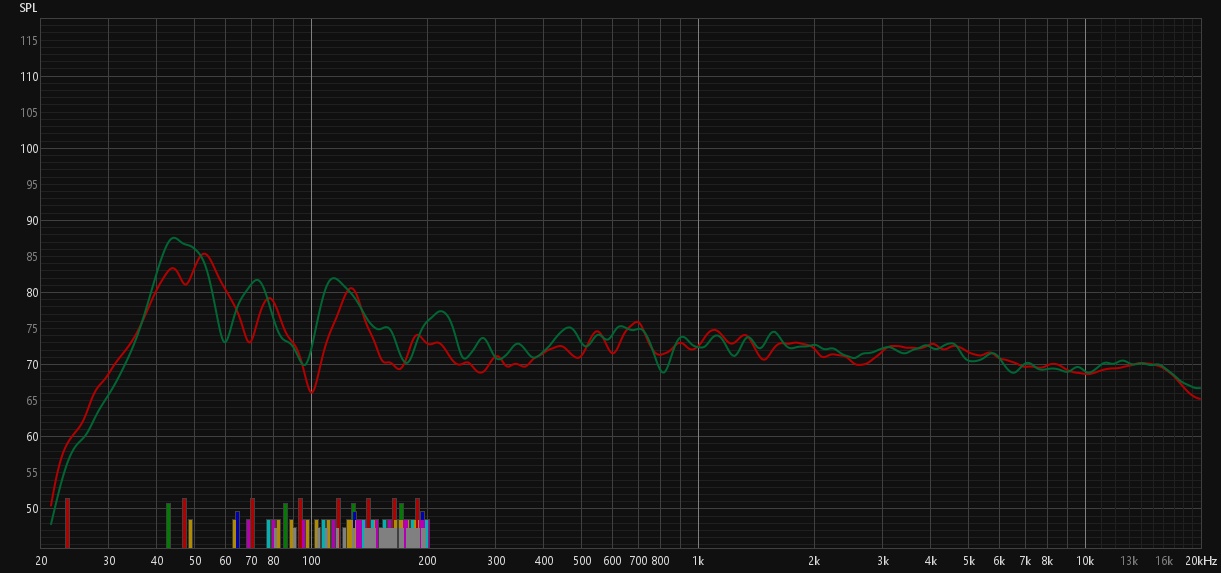Click the green mode bar left of 50 Hz

tap(168, 525)
